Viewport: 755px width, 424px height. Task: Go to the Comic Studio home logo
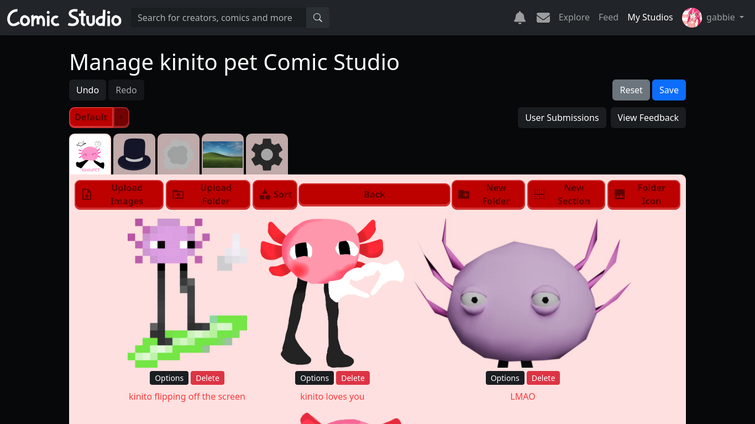[64, 18]
